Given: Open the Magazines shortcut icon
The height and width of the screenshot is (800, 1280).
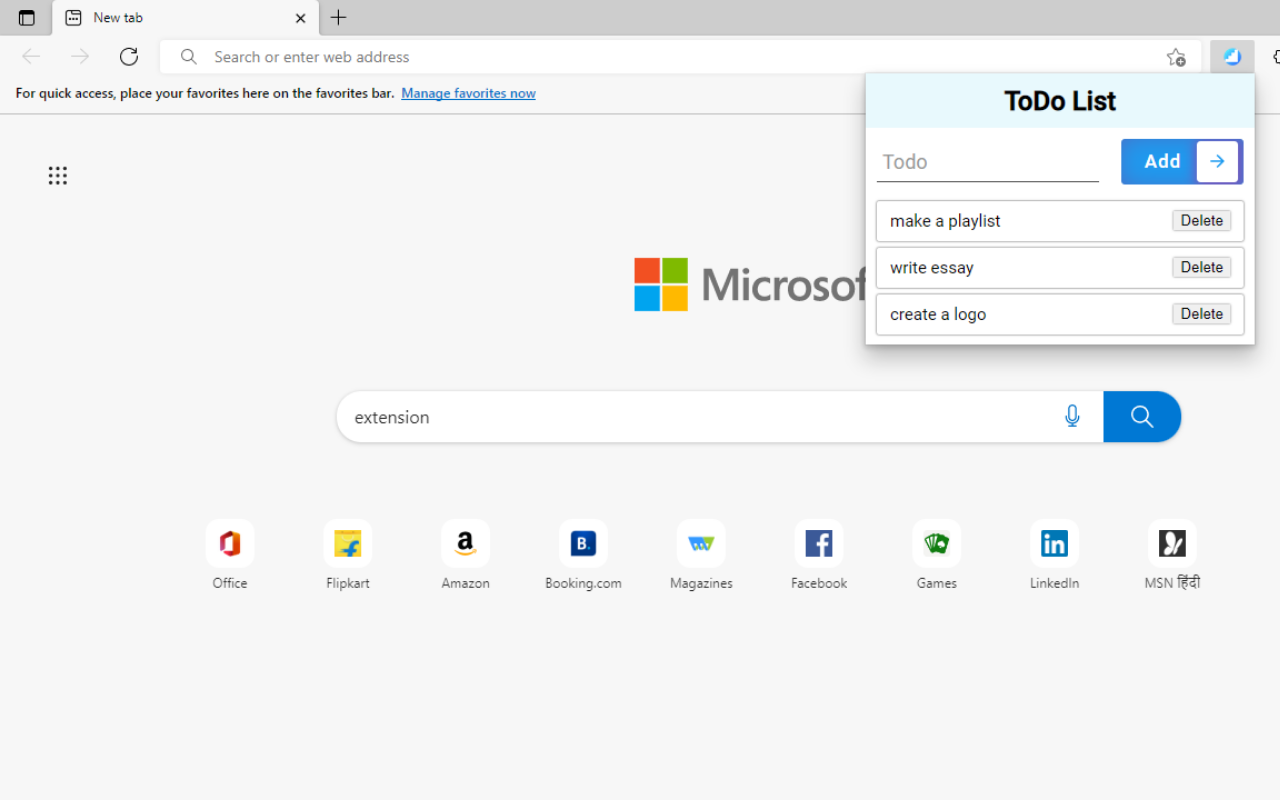Looking at the screenshot, I should point(701,544).
